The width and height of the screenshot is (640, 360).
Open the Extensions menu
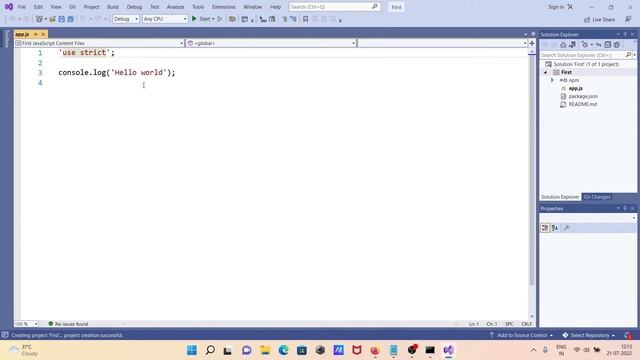click(224, 7)
